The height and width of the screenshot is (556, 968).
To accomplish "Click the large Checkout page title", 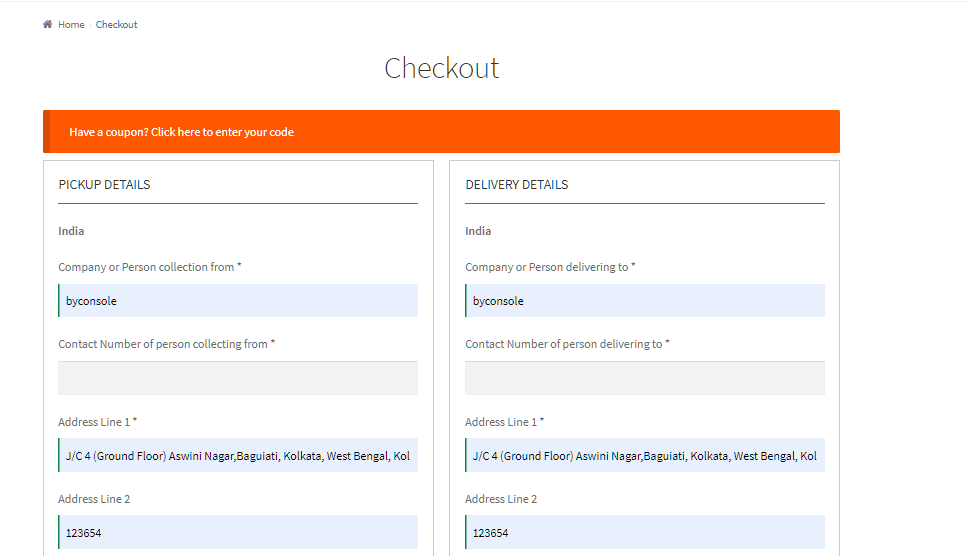I will [x=441, y=68].
